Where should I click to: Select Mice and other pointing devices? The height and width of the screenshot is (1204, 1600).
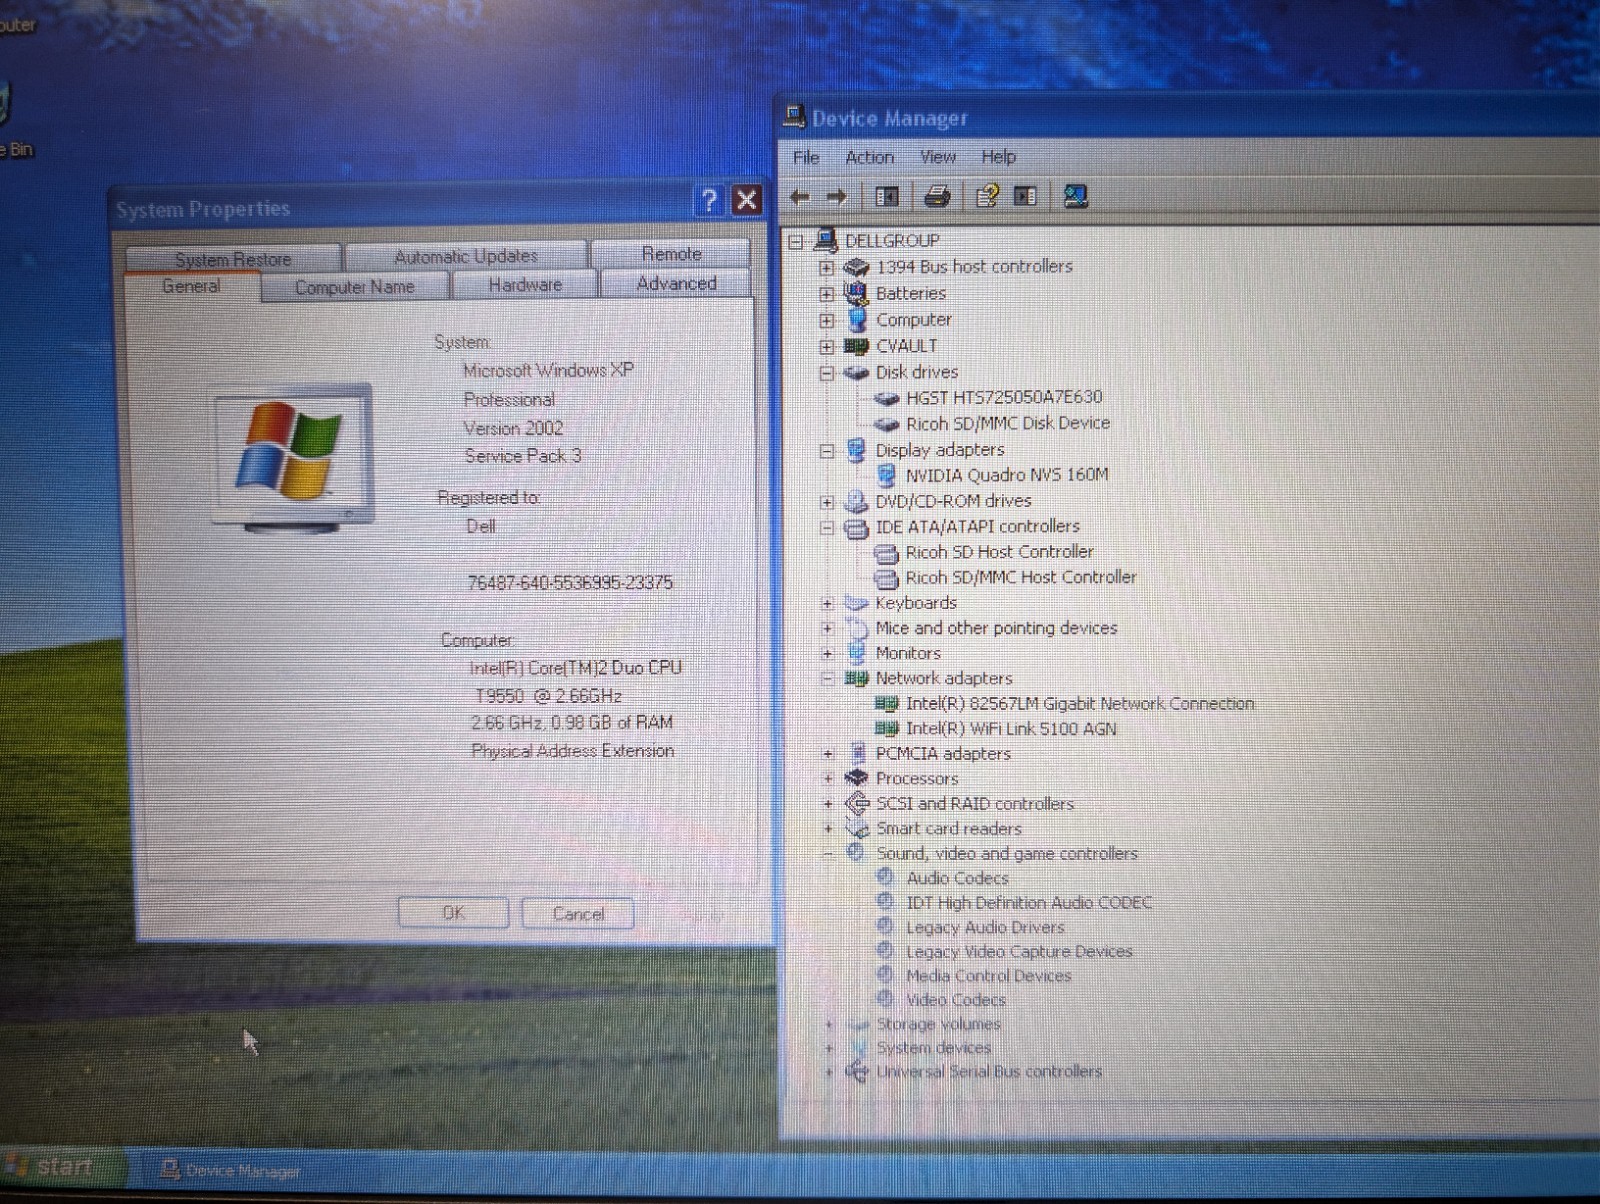996,628
